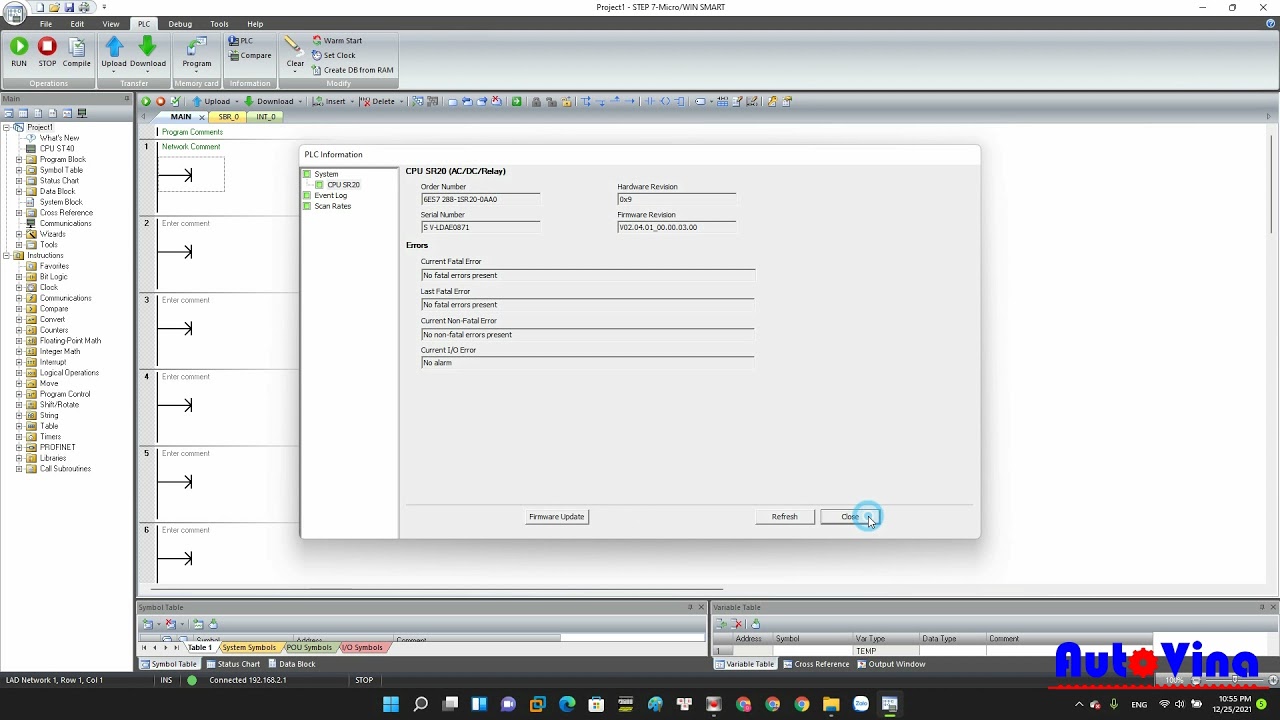The image size is (1280, 720).
Task: Switch to the SBR_0 editor tab
Action: (229, 117)
